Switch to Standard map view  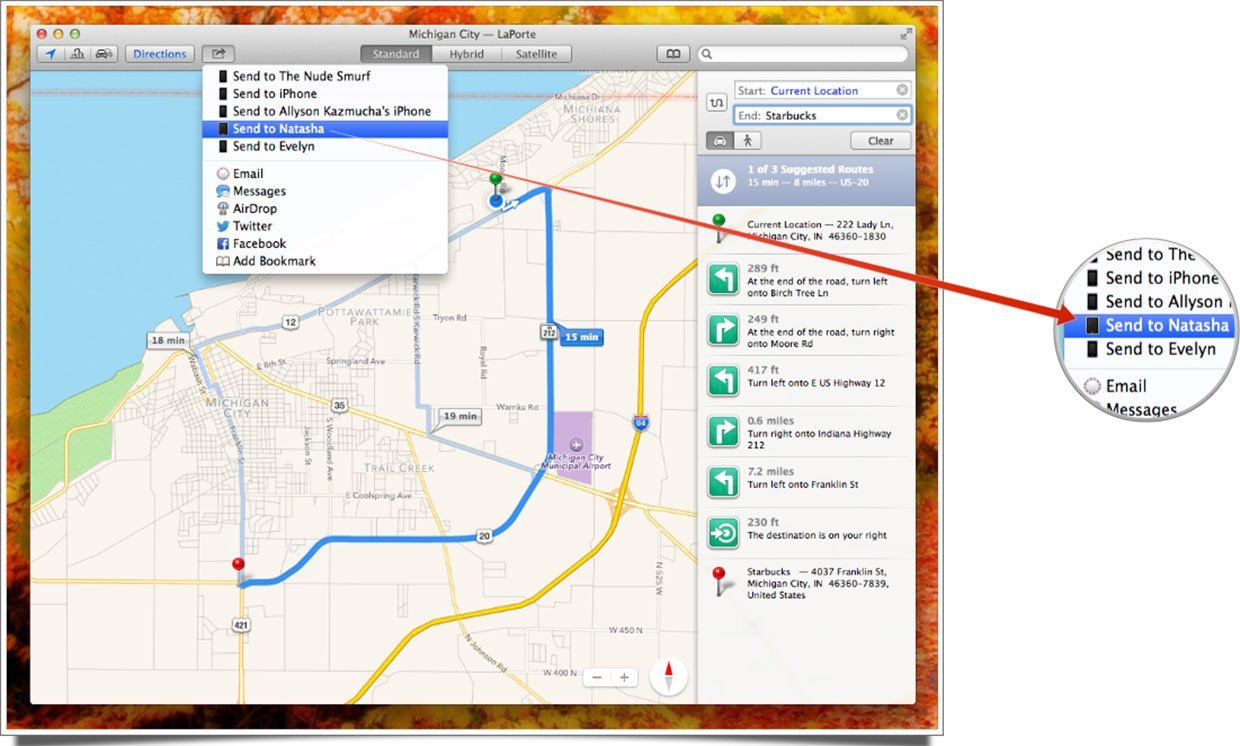click(396, 54)
